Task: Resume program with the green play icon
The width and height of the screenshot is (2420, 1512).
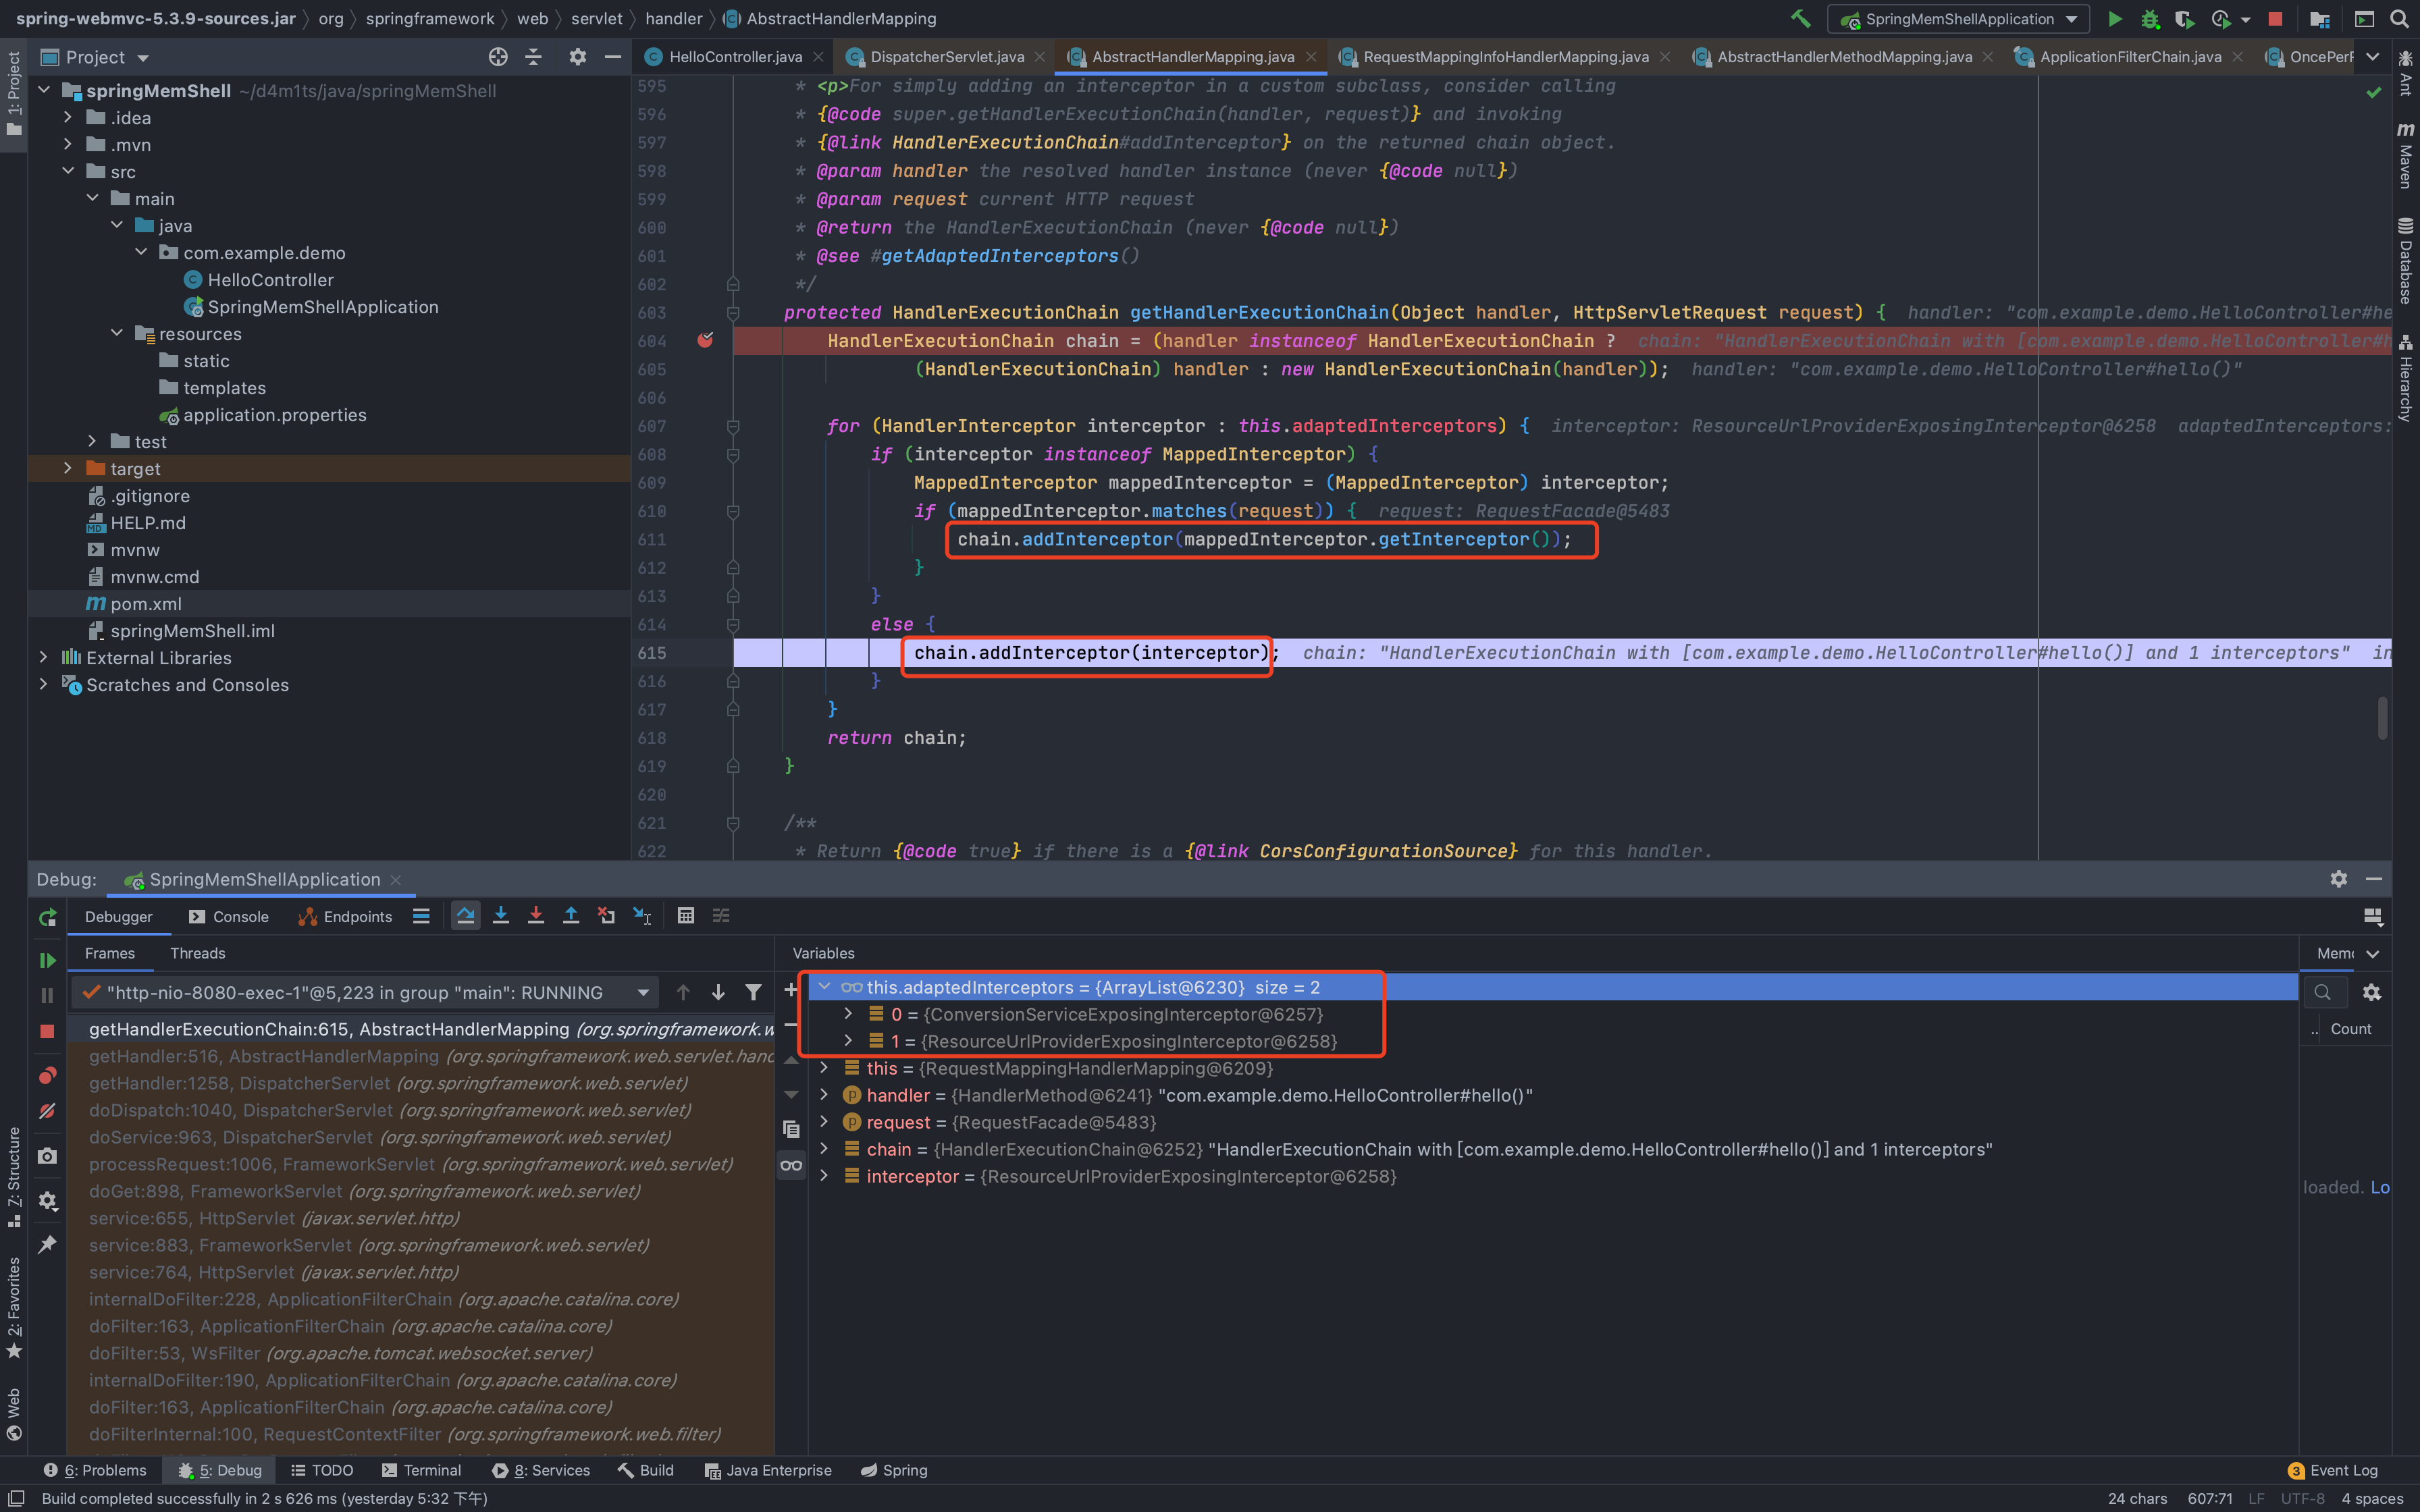Action: 47,960
